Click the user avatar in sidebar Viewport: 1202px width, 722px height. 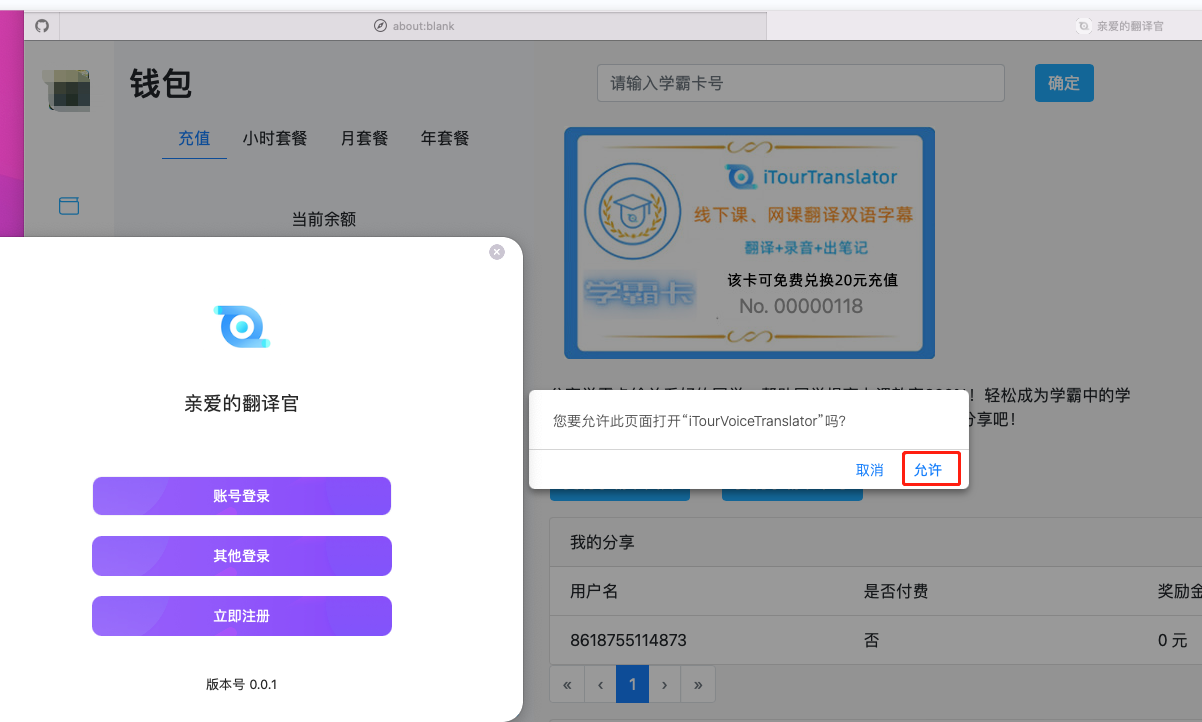67,90
